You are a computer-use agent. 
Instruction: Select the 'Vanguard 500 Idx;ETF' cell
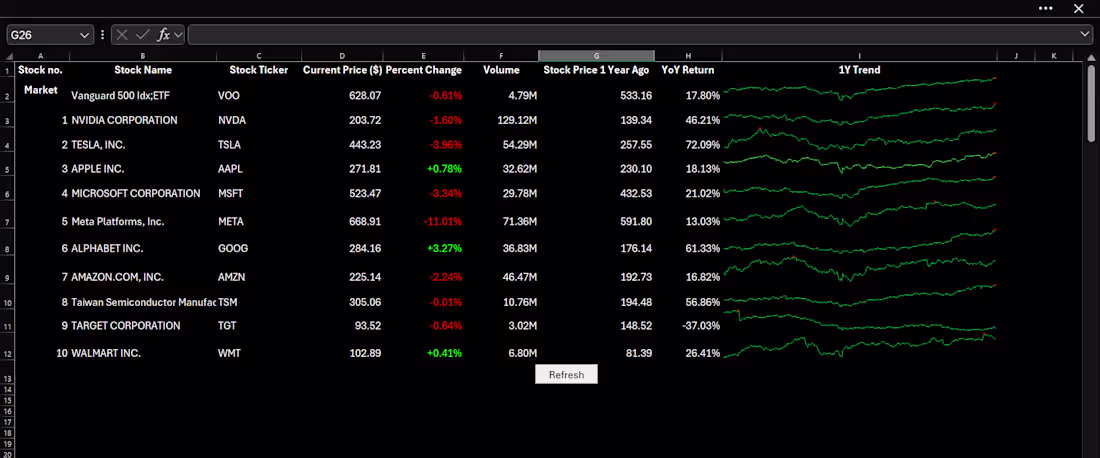(x=120, y=95)
